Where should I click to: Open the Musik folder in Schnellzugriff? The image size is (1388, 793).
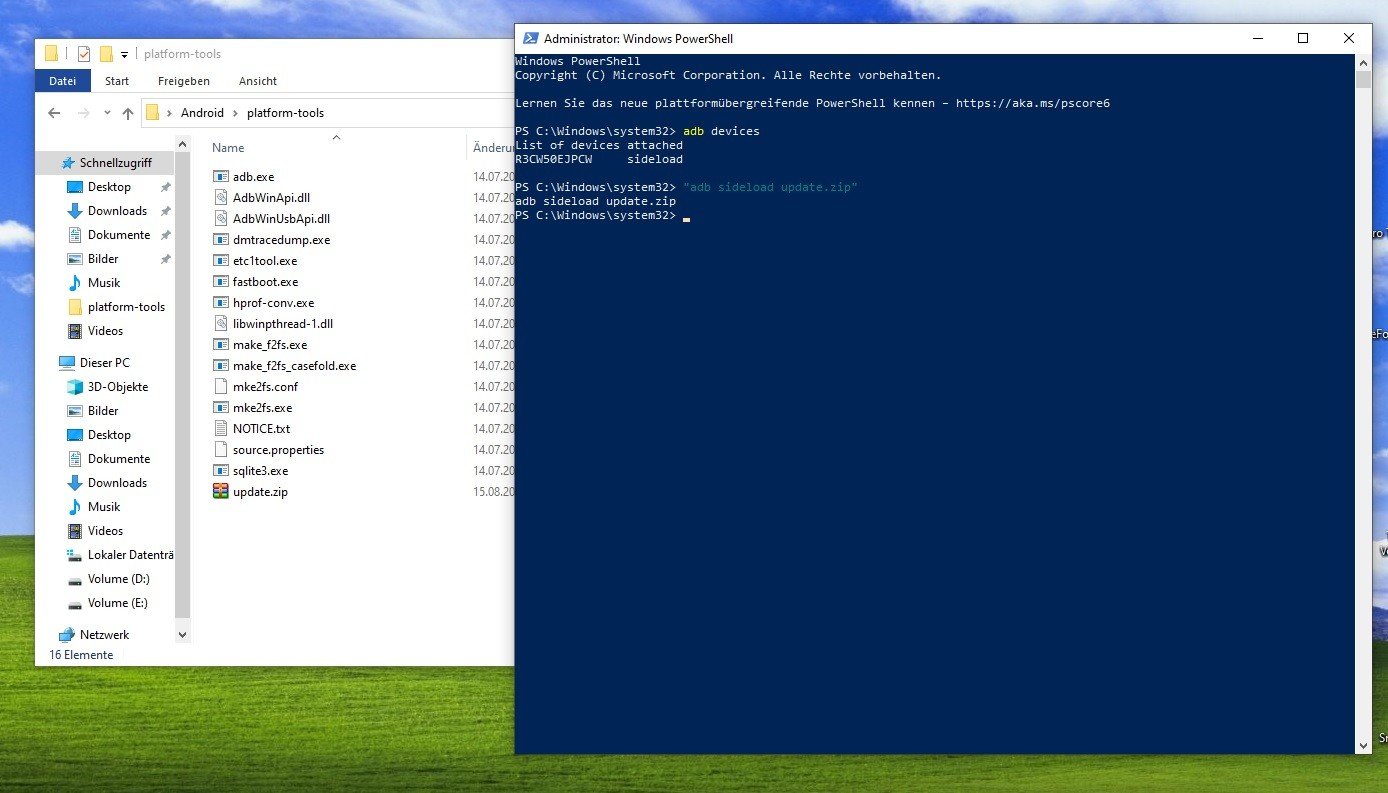[x=103, y=283]
